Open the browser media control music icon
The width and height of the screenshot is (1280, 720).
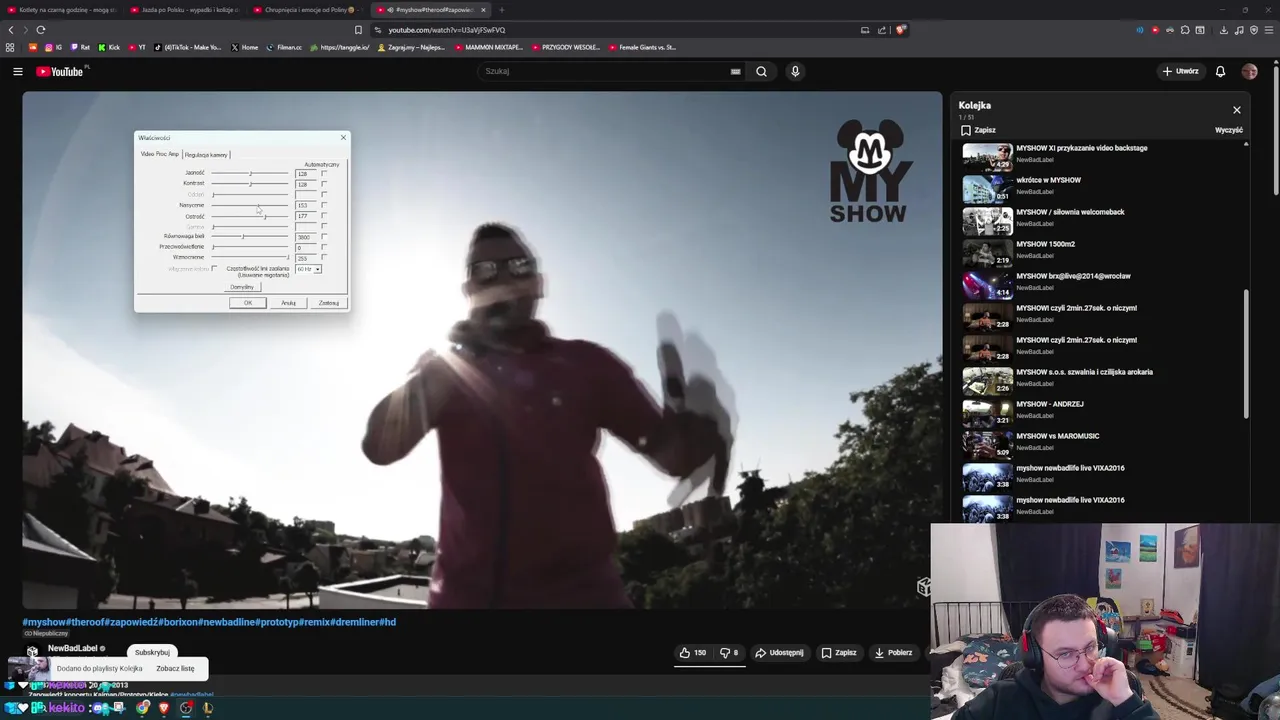pyautogui.click(x=1239, y=30)
